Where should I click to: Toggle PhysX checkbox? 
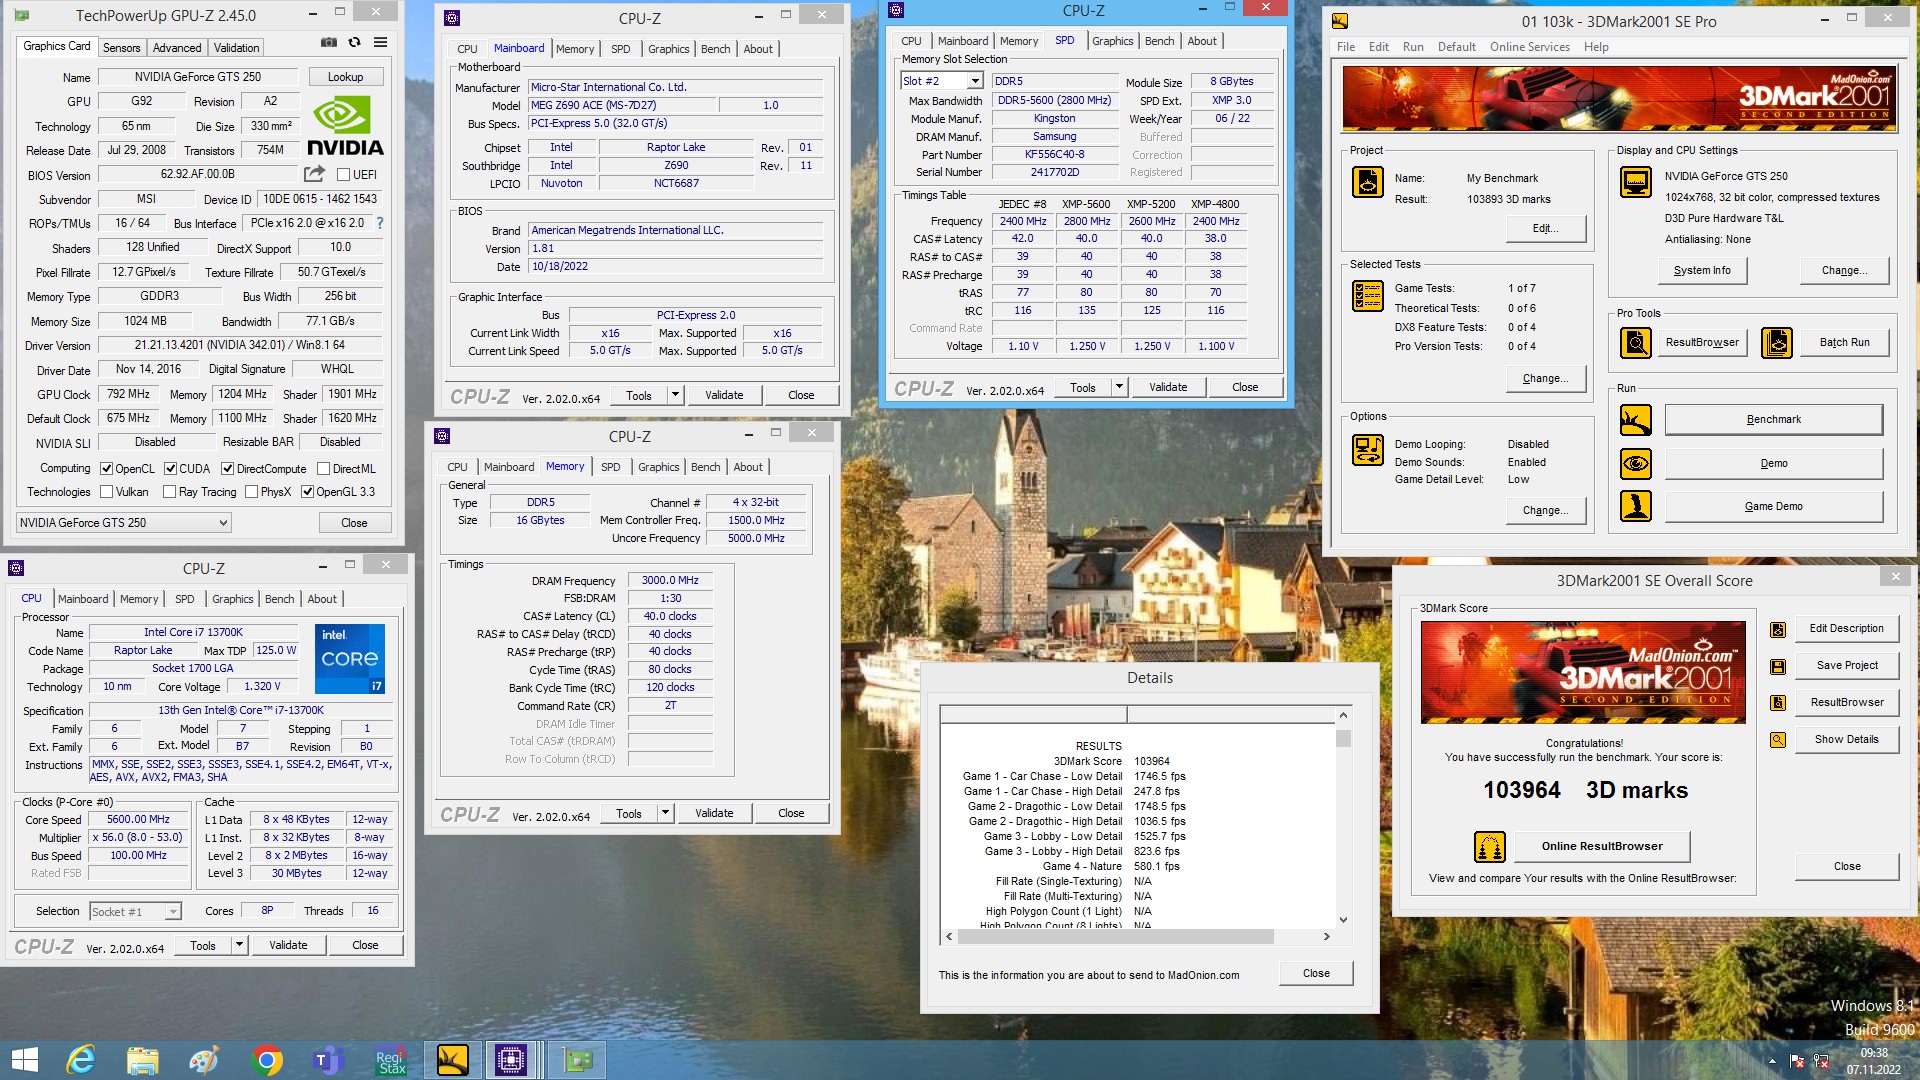tap(251, 491)
